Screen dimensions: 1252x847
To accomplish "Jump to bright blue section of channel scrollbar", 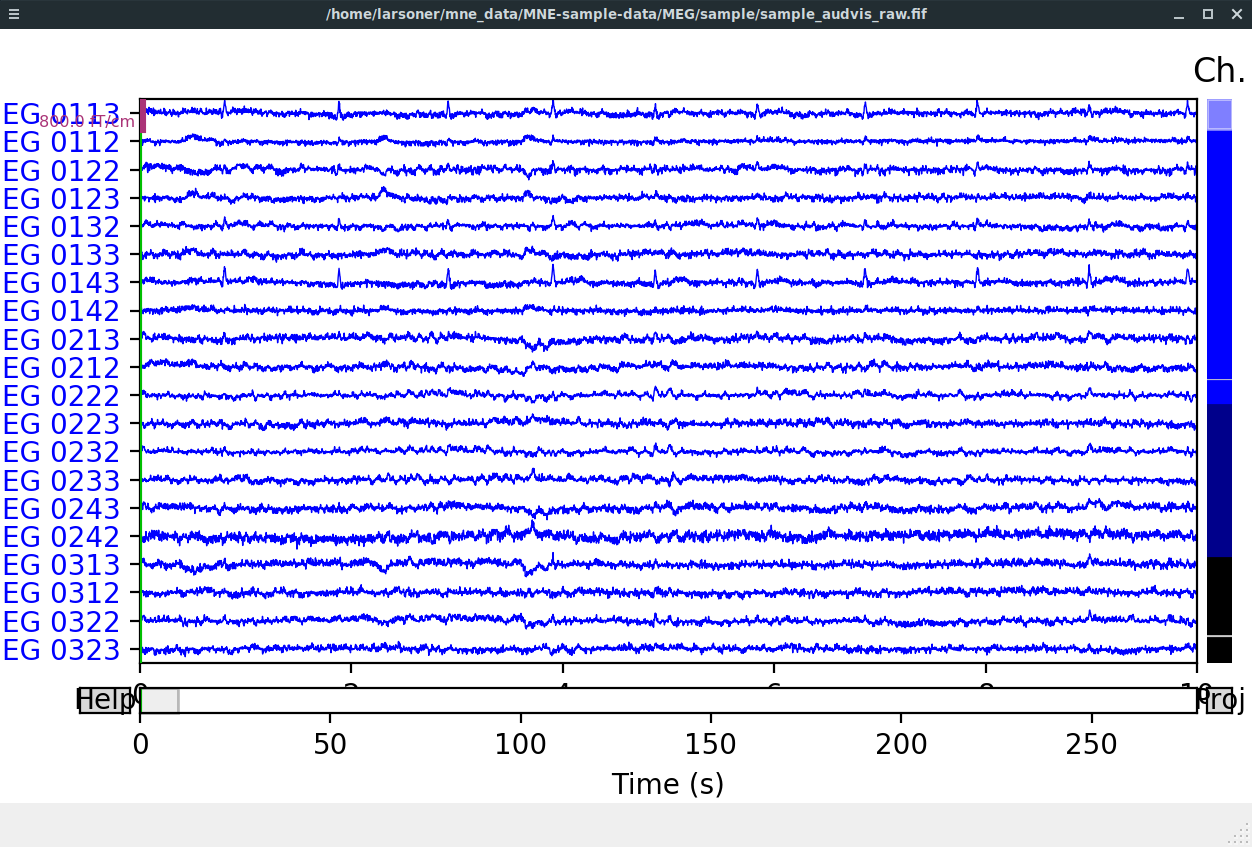I will [x=1219, y=267].
